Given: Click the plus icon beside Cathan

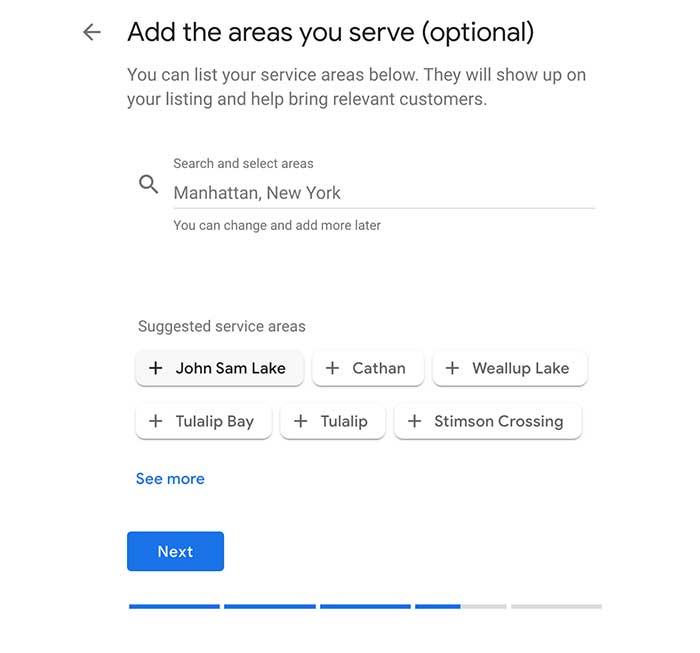Looking at the screenshot, I should [x=332, y=368].
